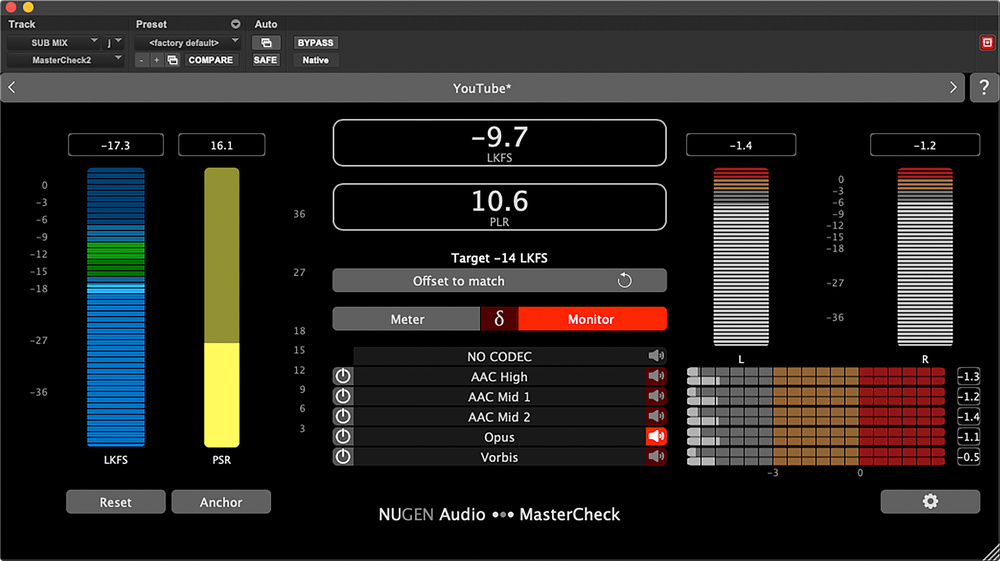Screen dimensions: 1000x561
Task: Click the L true peak meter
Action: point(741,256)
